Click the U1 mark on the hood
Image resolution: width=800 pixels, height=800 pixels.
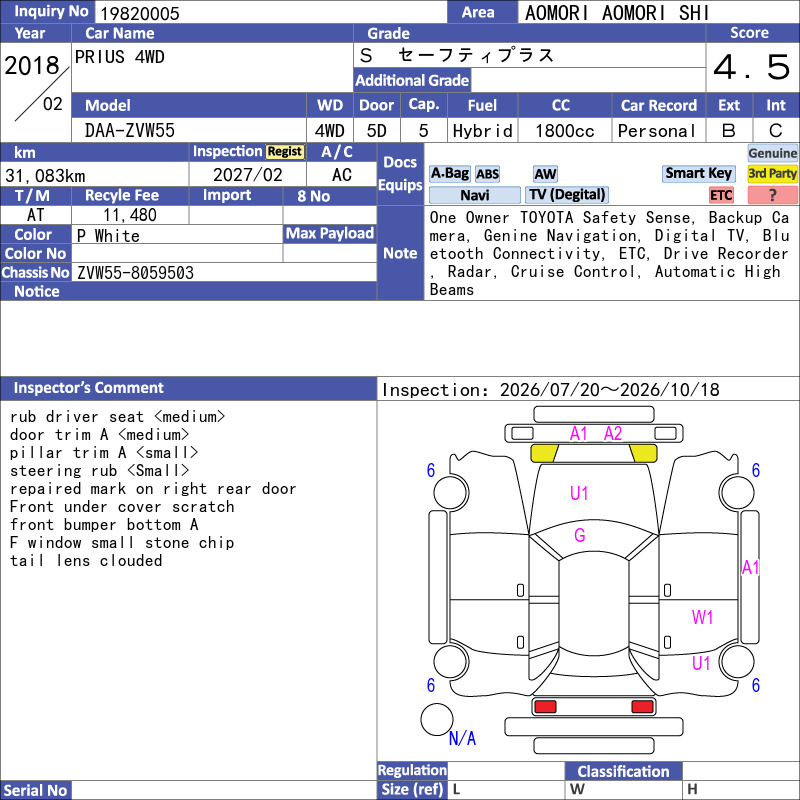tap(579, 493)
